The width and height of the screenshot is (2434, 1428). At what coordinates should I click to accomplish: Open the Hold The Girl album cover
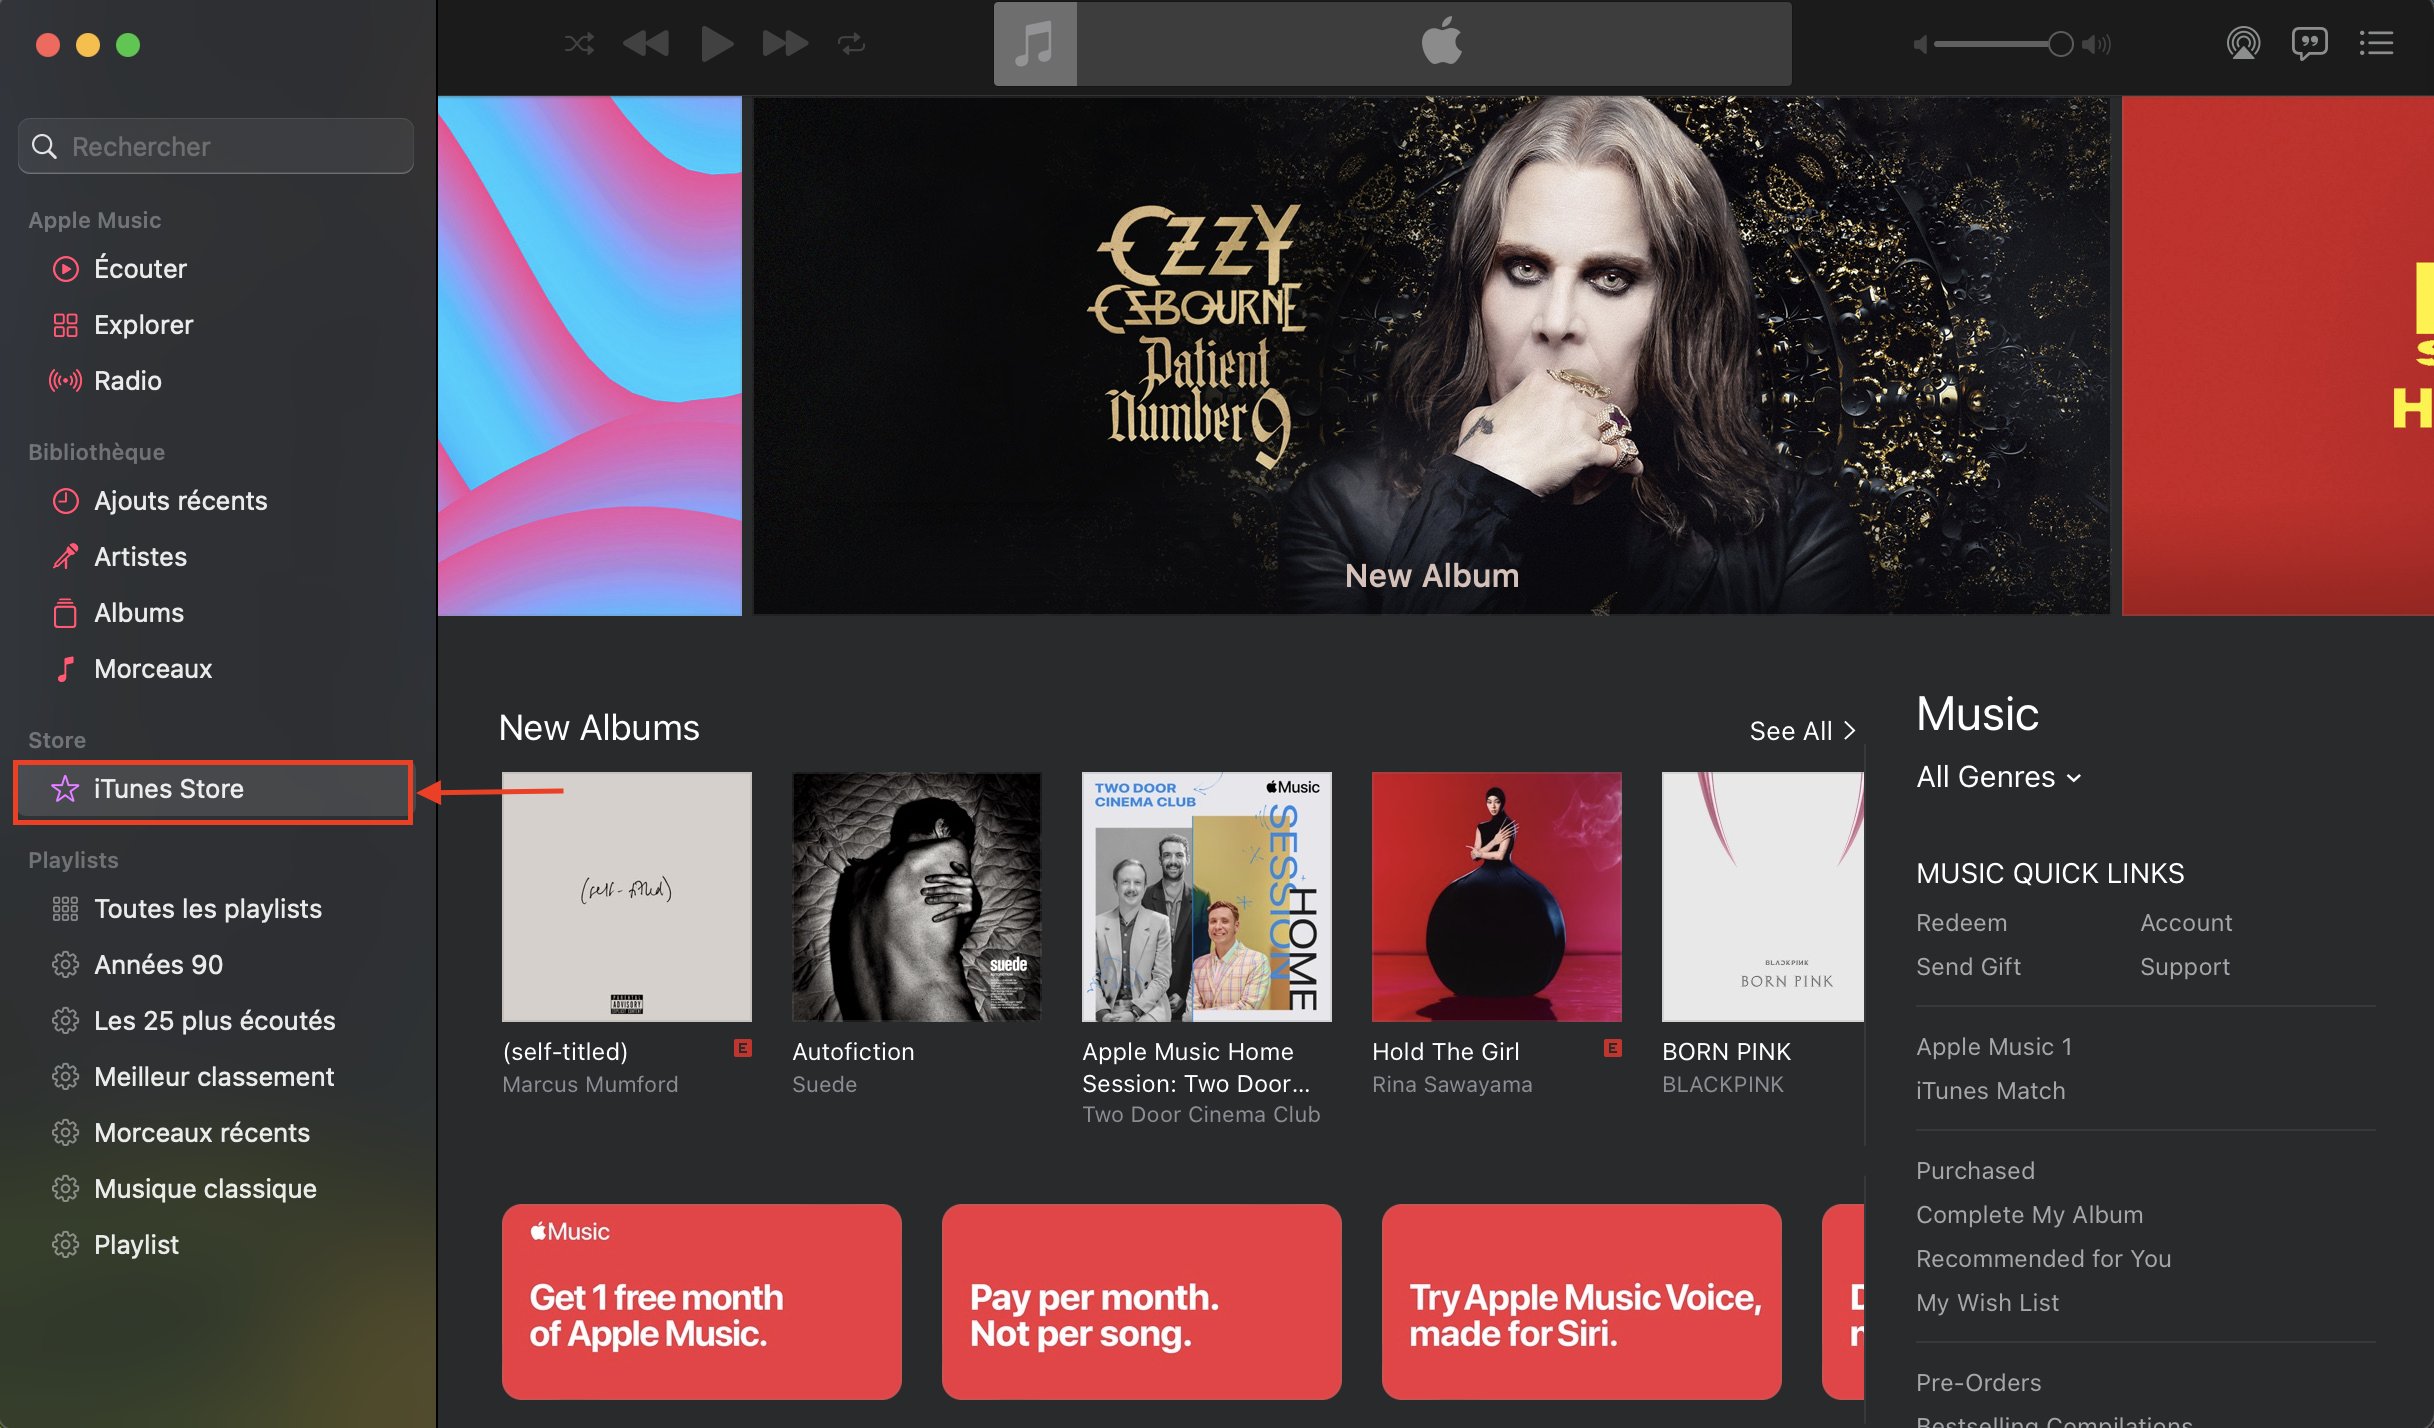point(1496,896)
